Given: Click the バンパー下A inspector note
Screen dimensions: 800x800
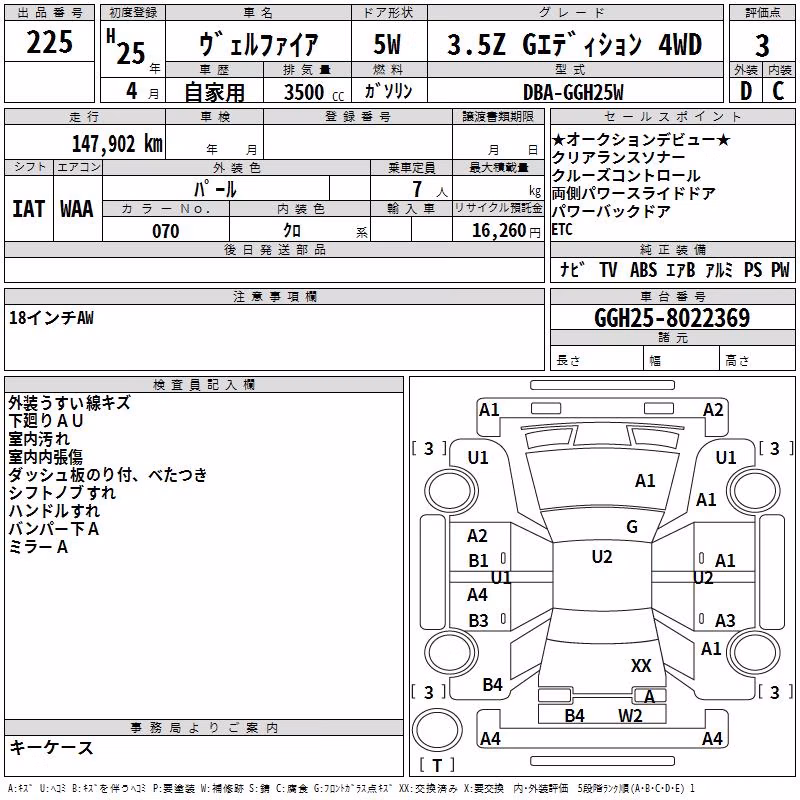Looking at the screenshot, I should point(54,529).
